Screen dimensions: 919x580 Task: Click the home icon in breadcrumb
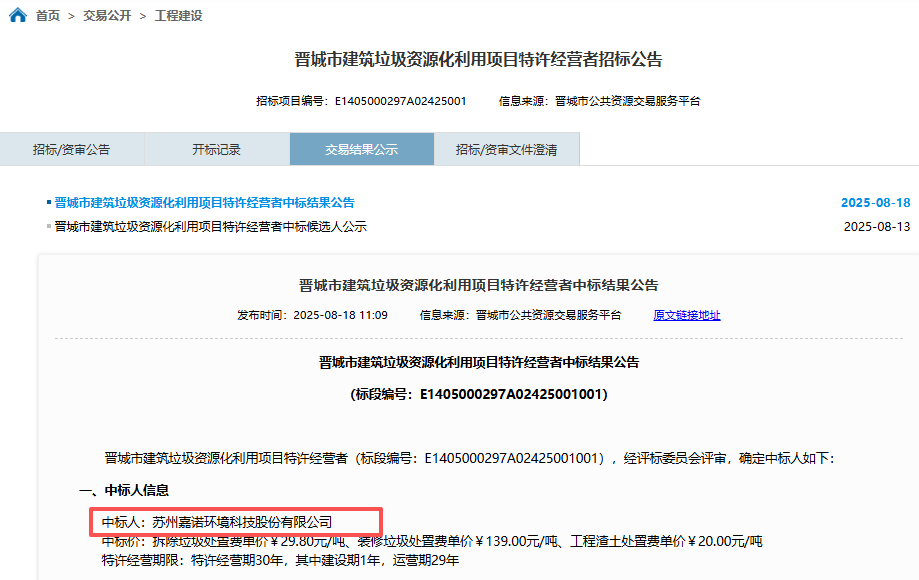coord(17,16)
